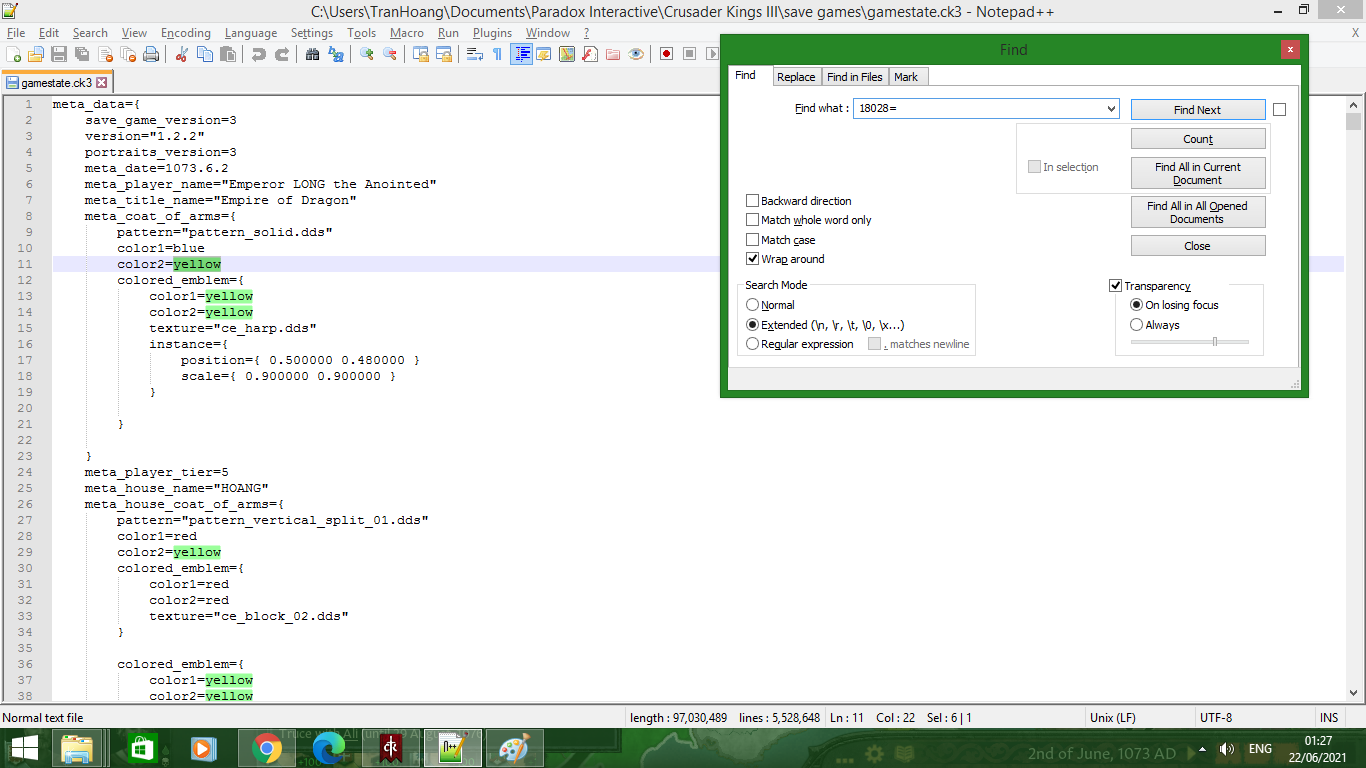Click Find All in All Opened Documents
Screen dimensions: 1366x768
1198,212
